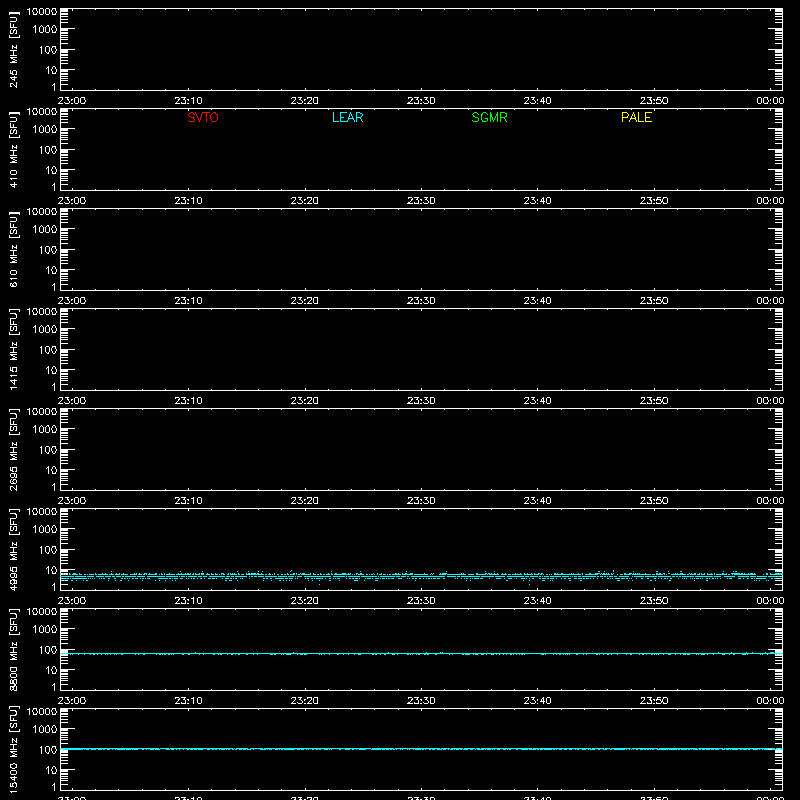Click the 1000 y-axis value in 410 MHz panel

tap(45, 130)
